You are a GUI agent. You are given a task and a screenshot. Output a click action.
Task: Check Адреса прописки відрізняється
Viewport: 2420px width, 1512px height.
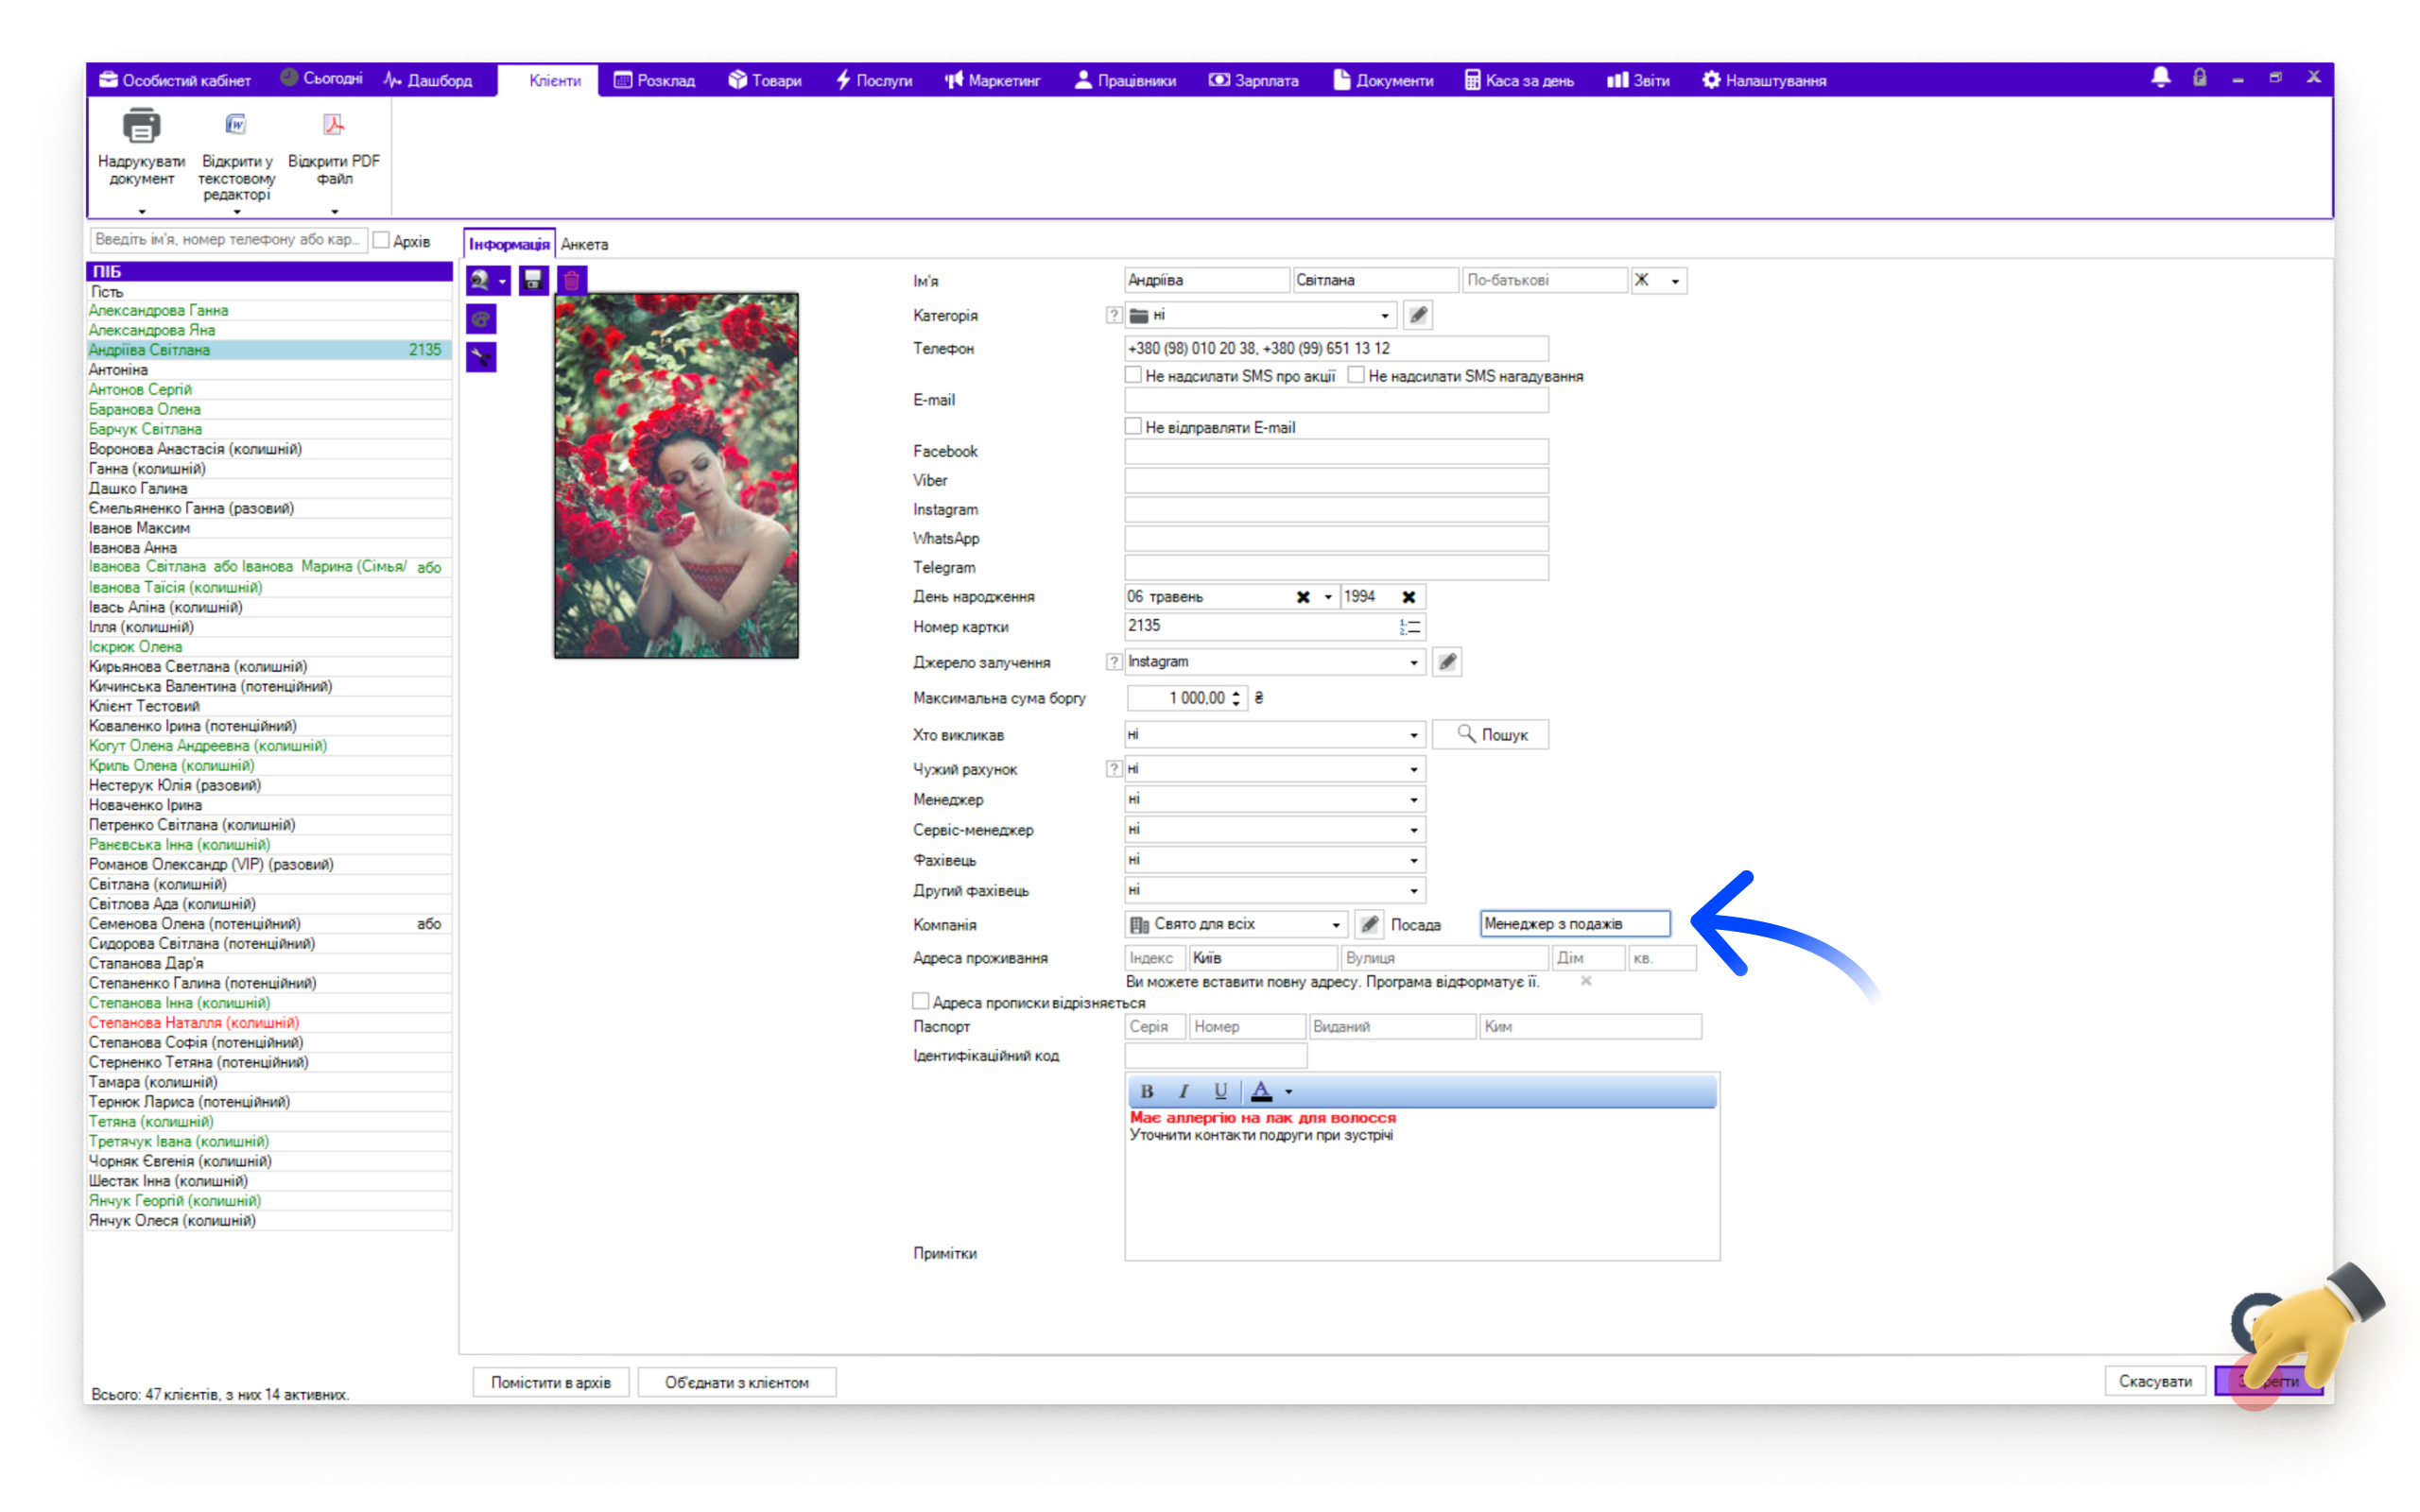click(x=921, y=1002)
